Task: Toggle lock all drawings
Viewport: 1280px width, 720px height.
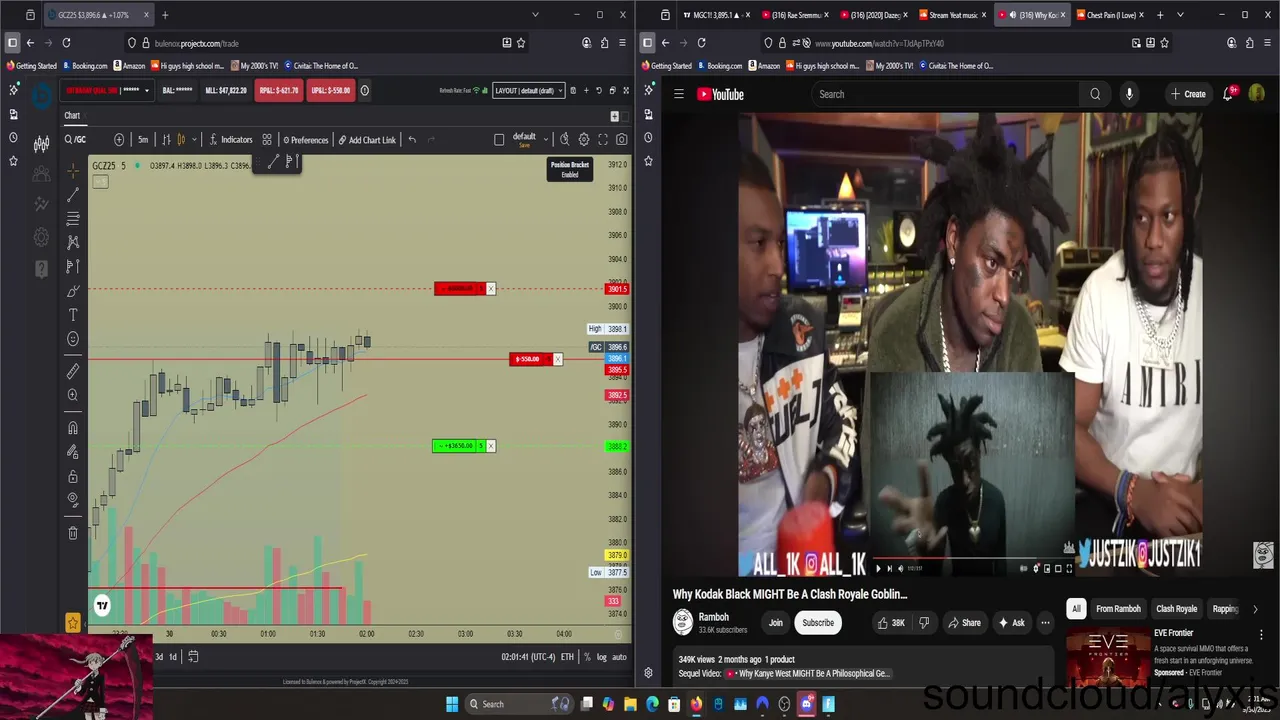Action: point(73,476)
